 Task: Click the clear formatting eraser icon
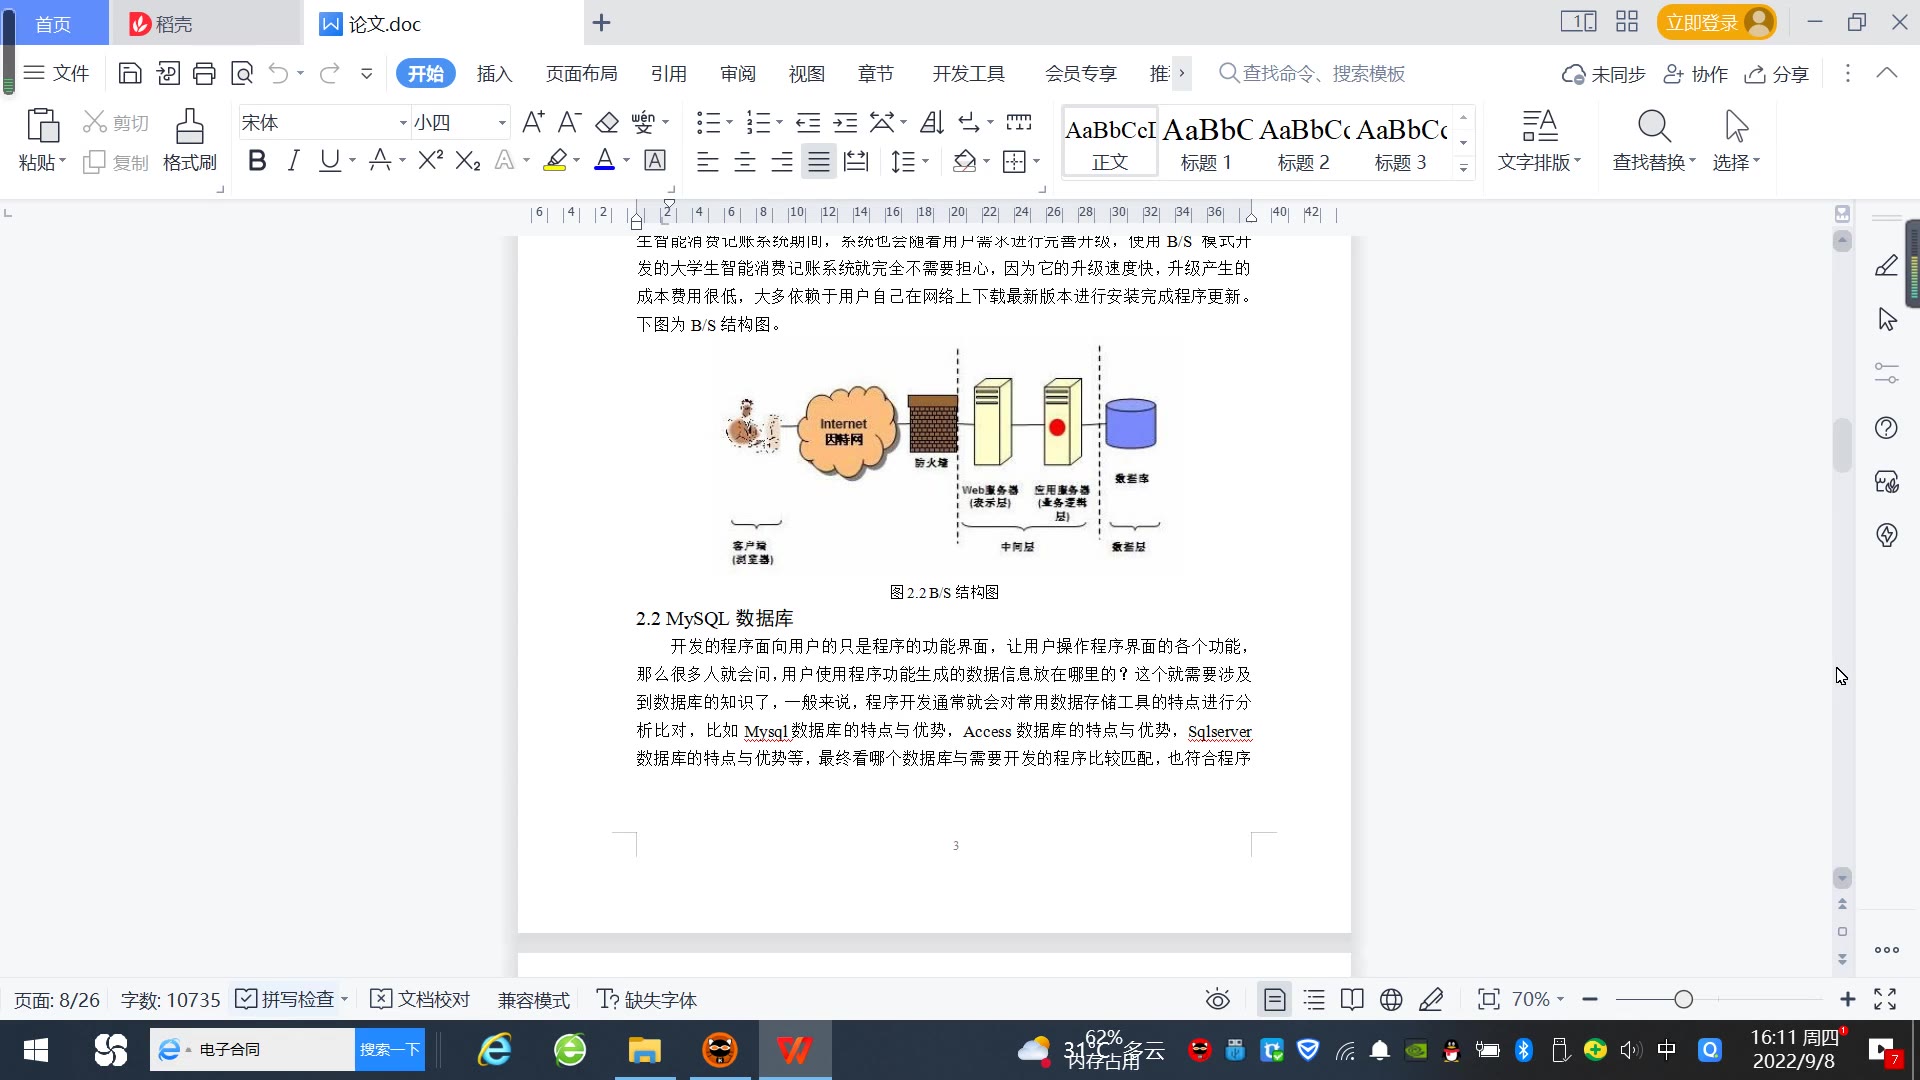click(x=607, y=123)
